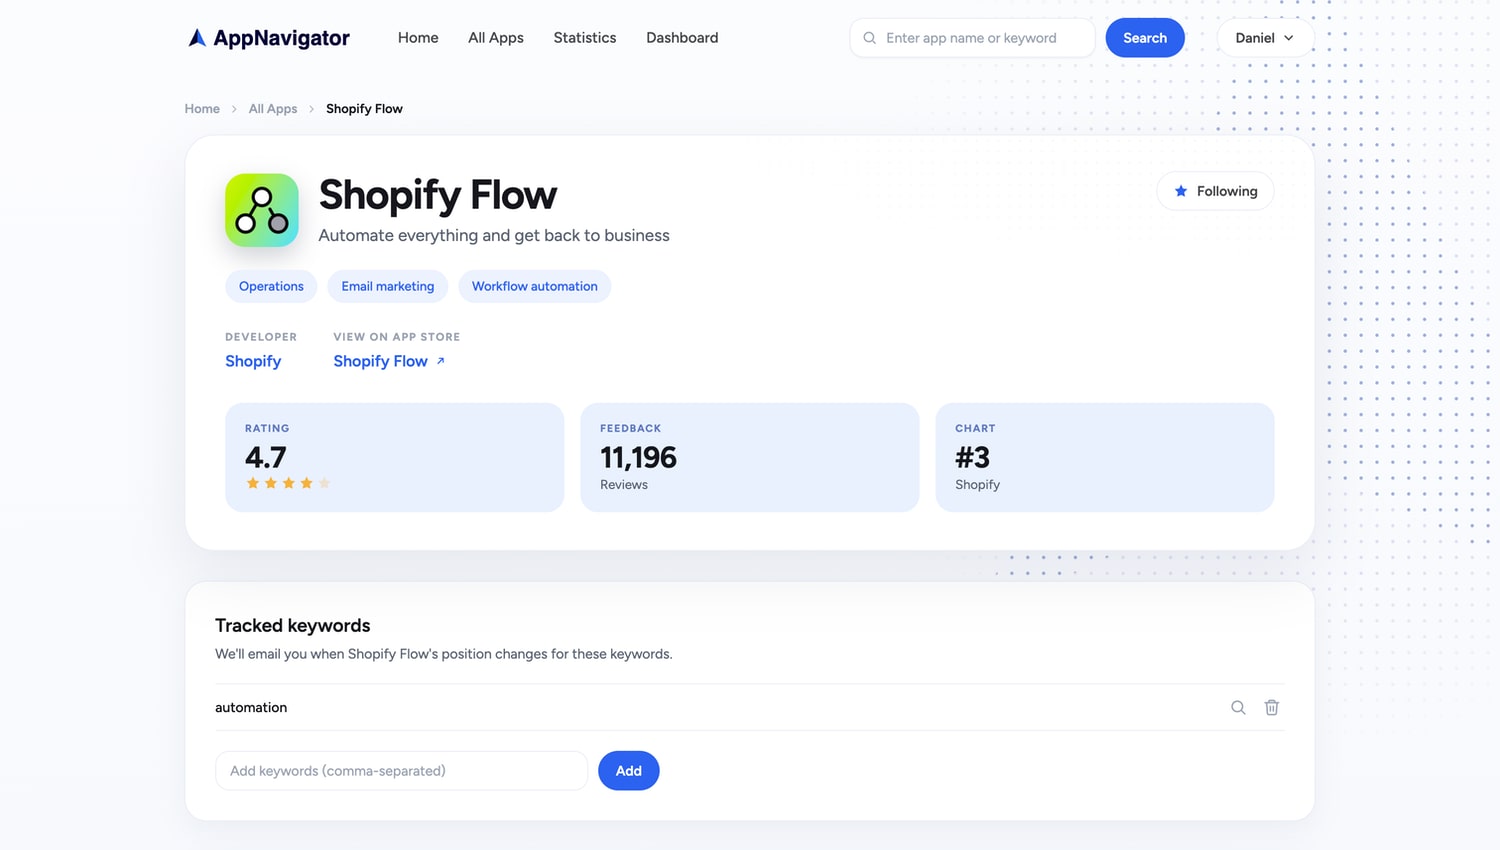Select the Operations category tag
1500x850 pixels.
pyautogui.click(x=271, y=286)
